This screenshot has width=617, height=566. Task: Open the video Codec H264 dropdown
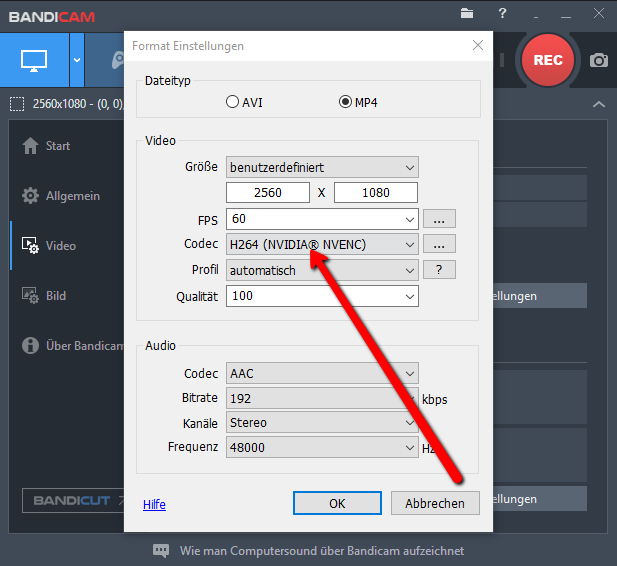coord(322,244)
